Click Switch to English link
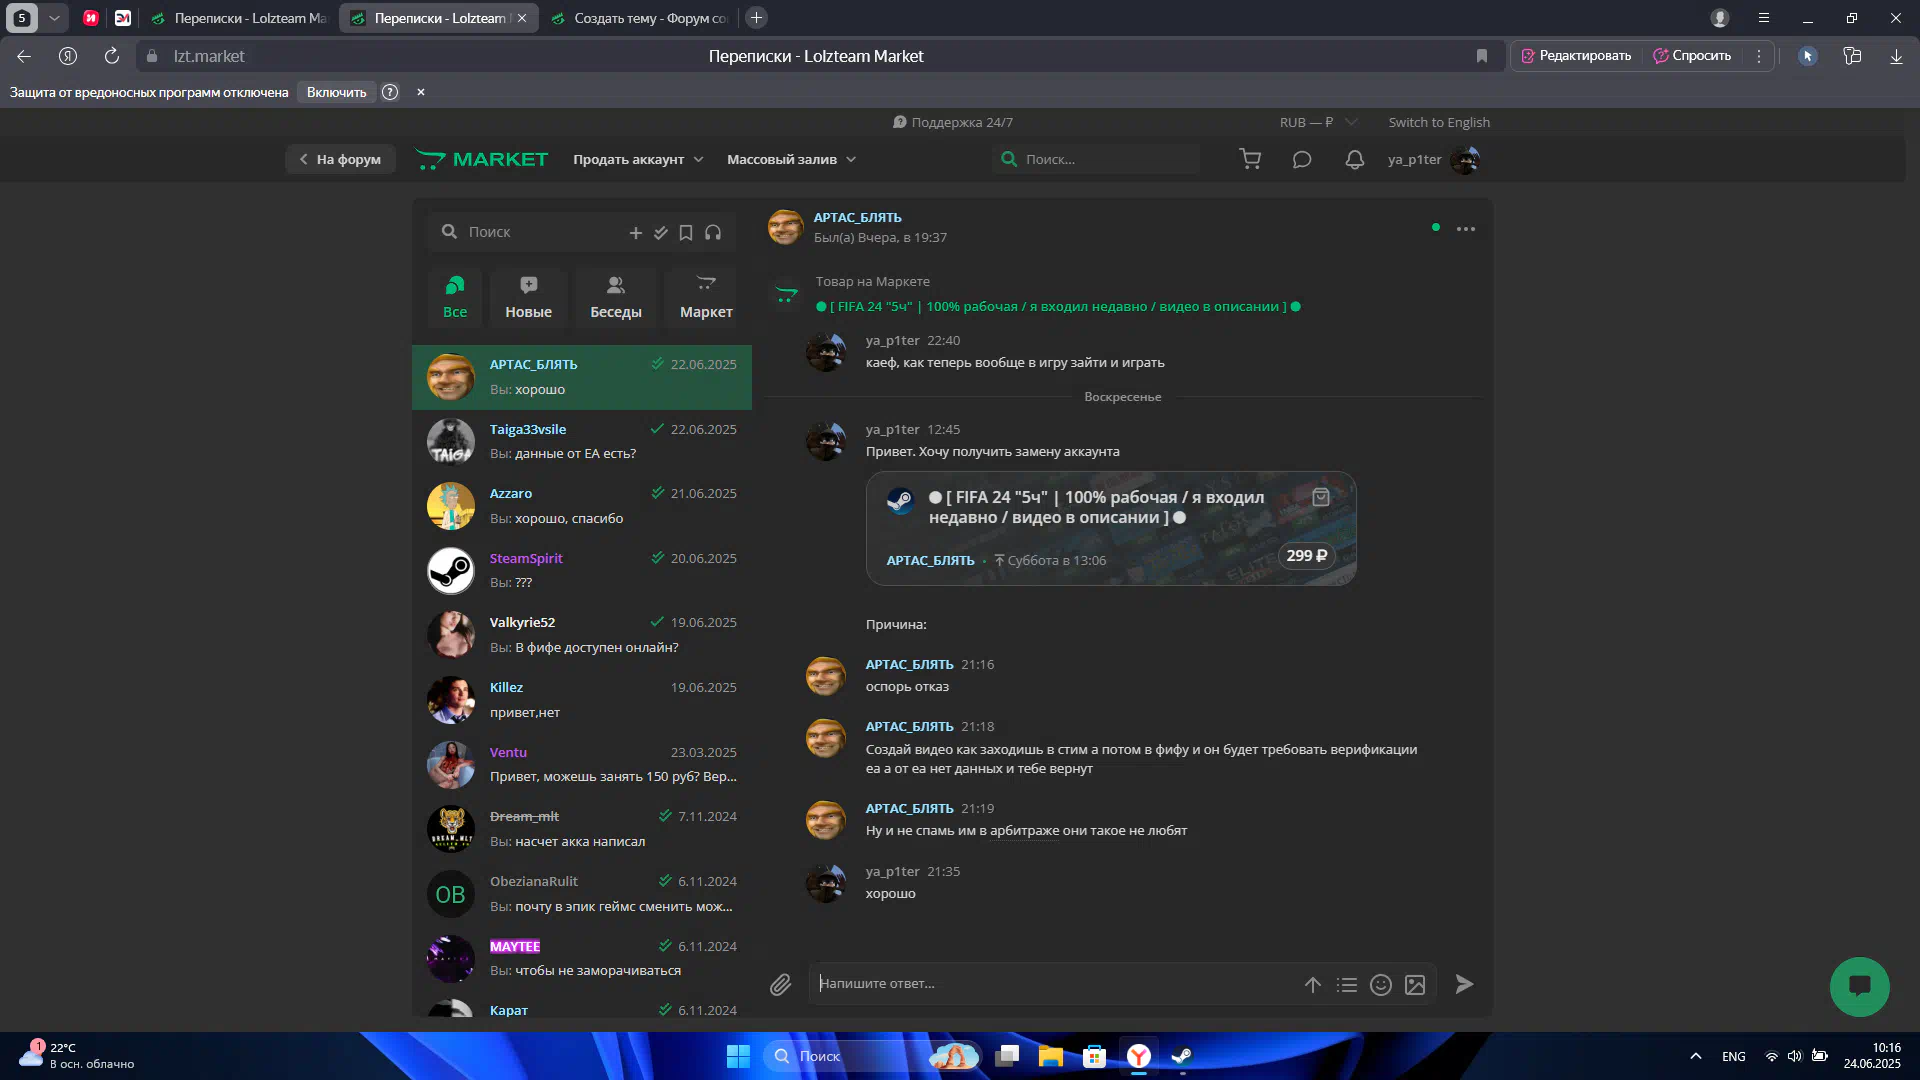Viewport: 1920px width, 1080px height. (1439, 122)
